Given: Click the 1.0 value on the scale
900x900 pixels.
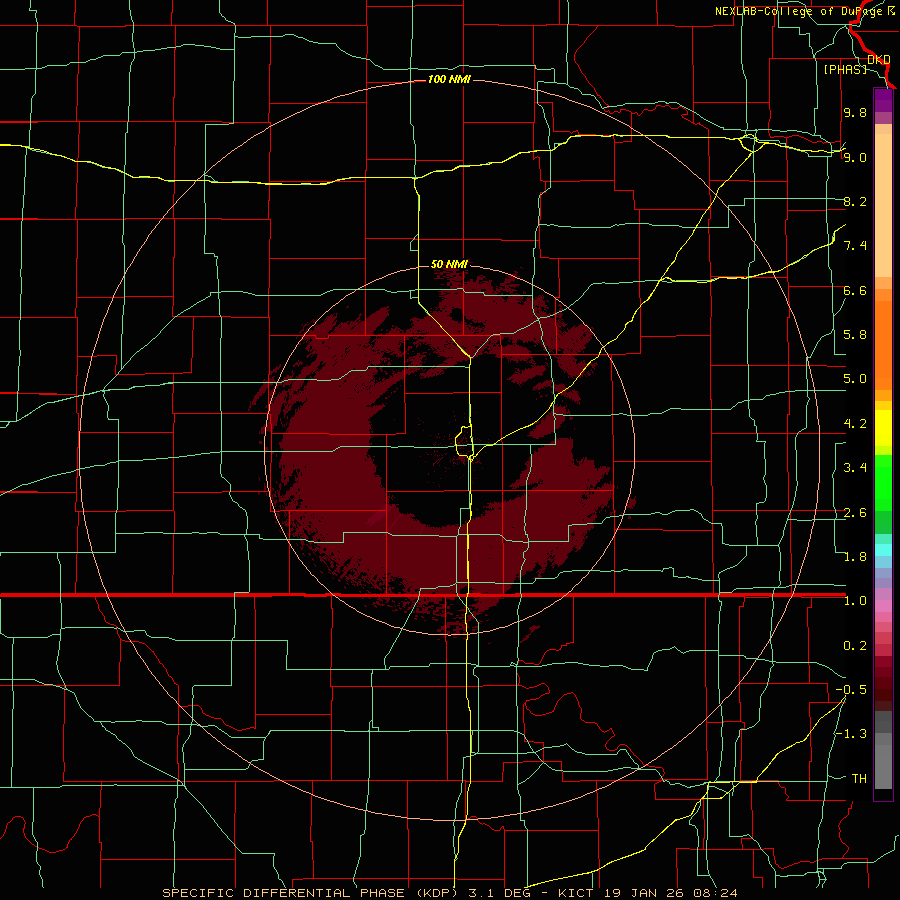Looking at the screenshot, I should tap(855, 601).
